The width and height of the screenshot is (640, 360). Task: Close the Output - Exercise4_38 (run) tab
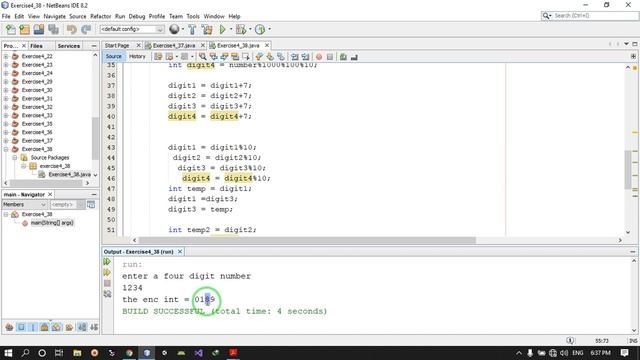[180, 252]
